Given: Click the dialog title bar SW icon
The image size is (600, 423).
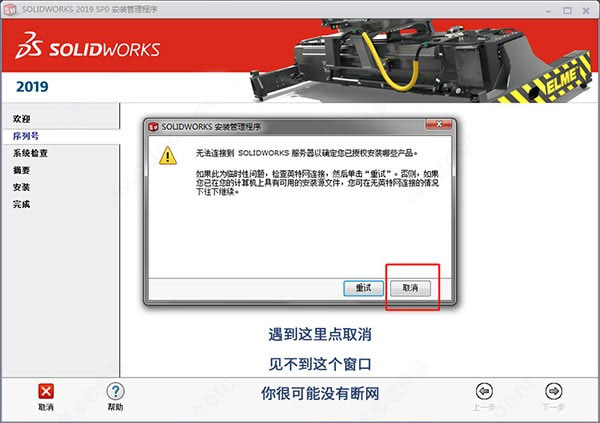Looking at the screenshot, I should (153, 127).
